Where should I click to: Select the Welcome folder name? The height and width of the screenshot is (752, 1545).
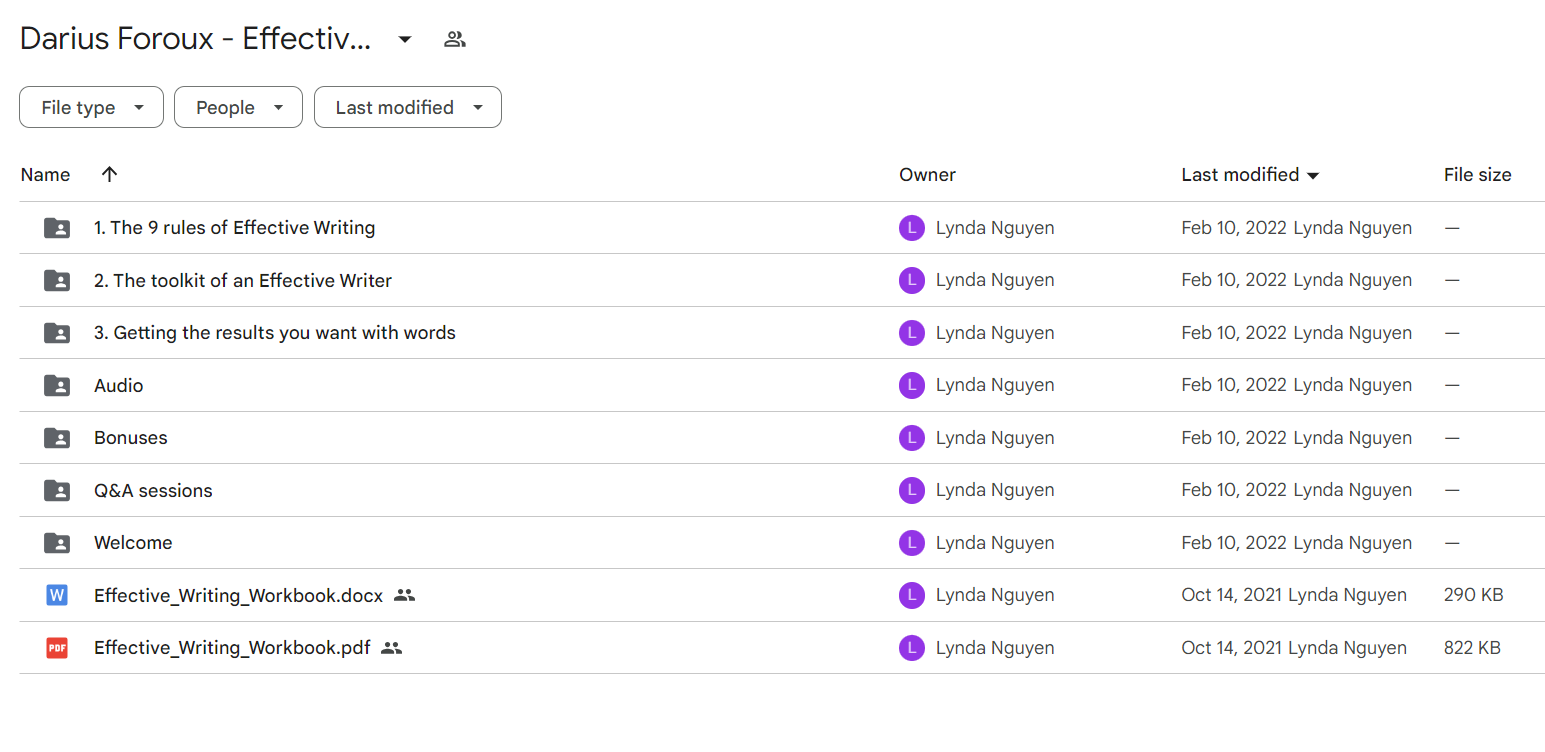[133, 543]
